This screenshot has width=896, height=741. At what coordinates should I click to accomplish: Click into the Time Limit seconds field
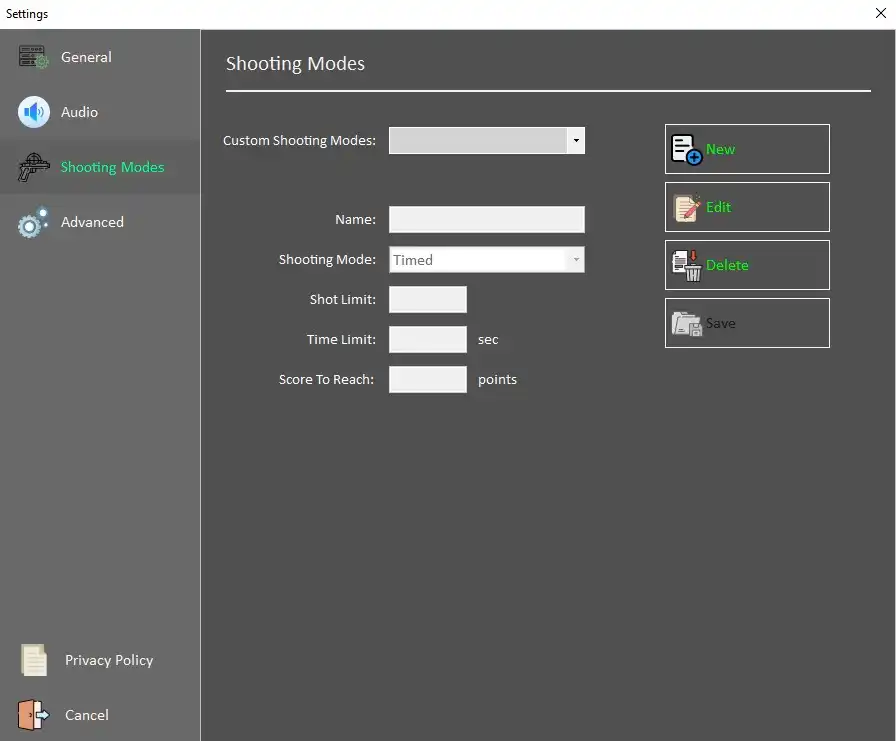pyautogui.click(x=427, y=340)
